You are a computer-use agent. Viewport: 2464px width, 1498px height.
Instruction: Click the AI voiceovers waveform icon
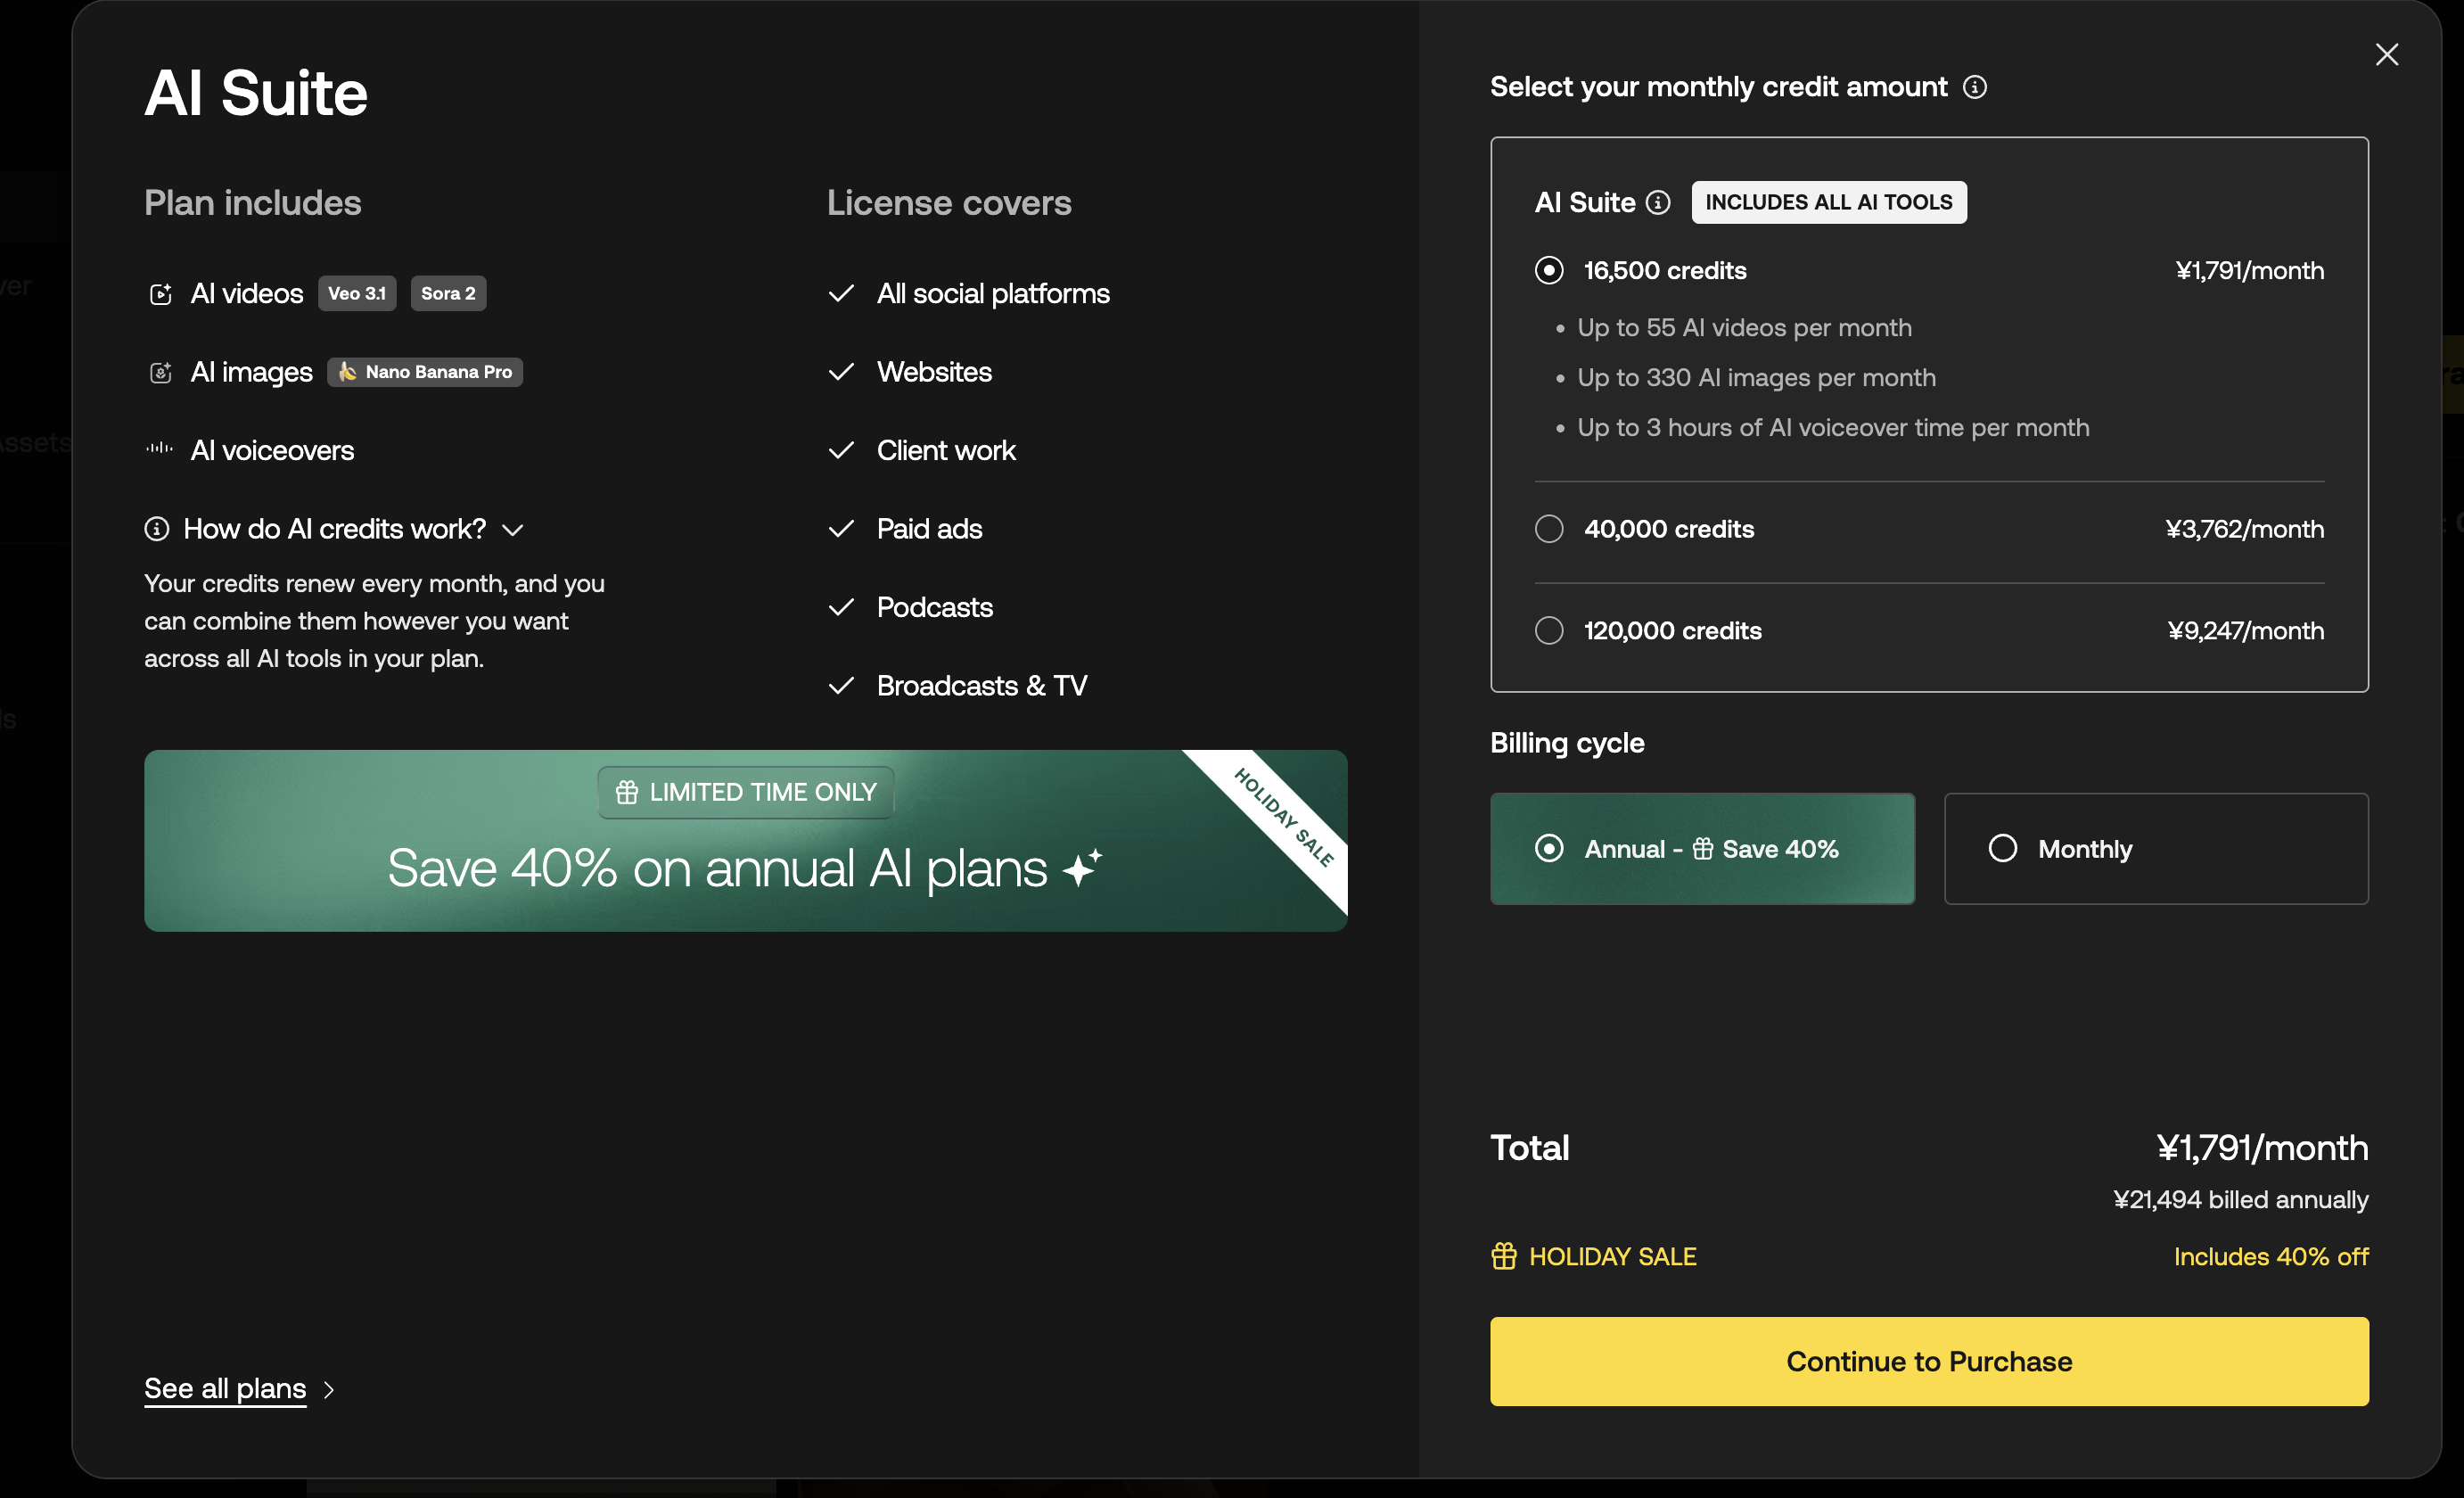pos(160,449)
